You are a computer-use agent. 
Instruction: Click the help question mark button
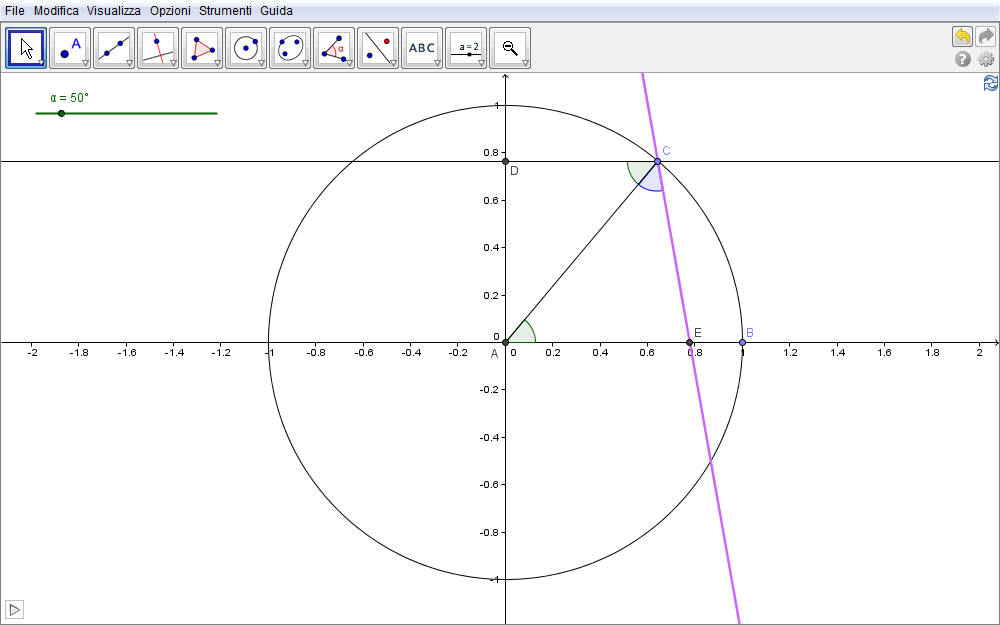point(963,59)
